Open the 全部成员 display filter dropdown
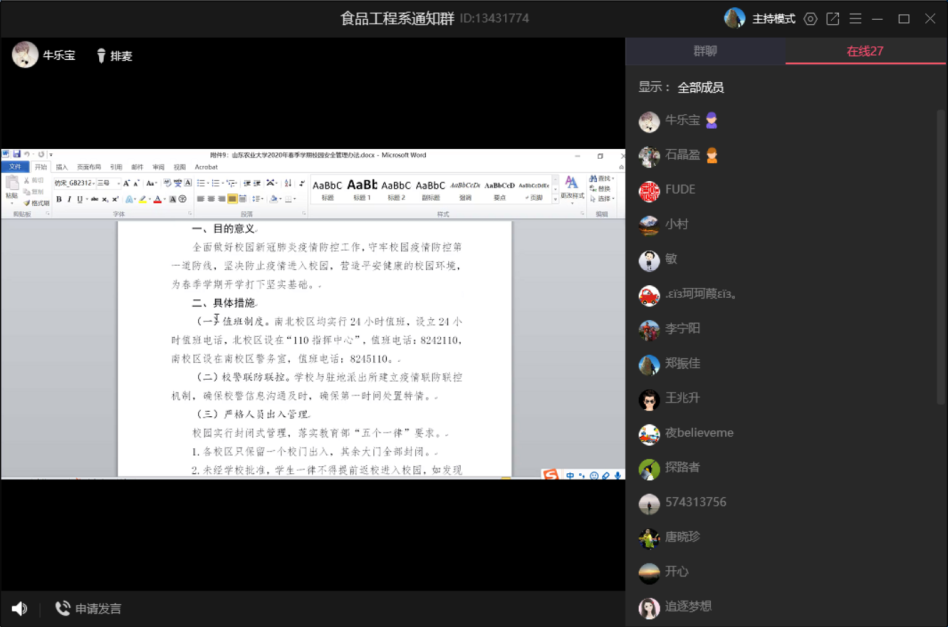This screenshot has height=627, width=948. click(x=700, y=87)
